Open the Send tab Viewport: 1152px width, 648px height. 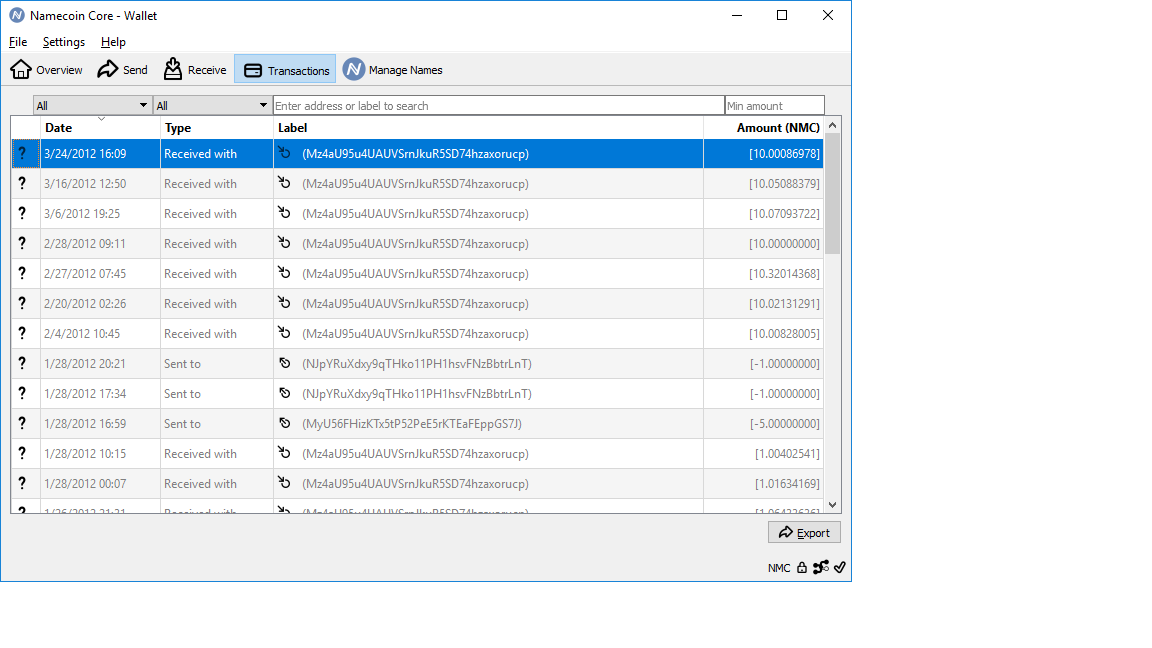(123, 70)
